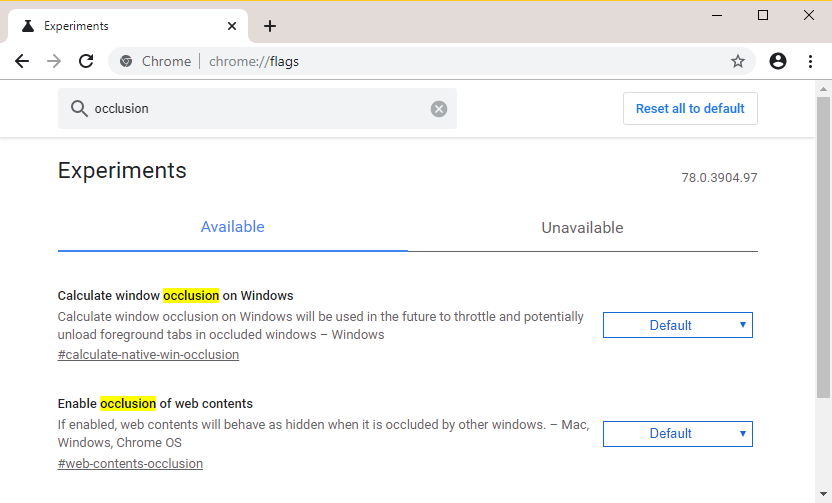Switch to the Unavailable tab

(582, 228)
